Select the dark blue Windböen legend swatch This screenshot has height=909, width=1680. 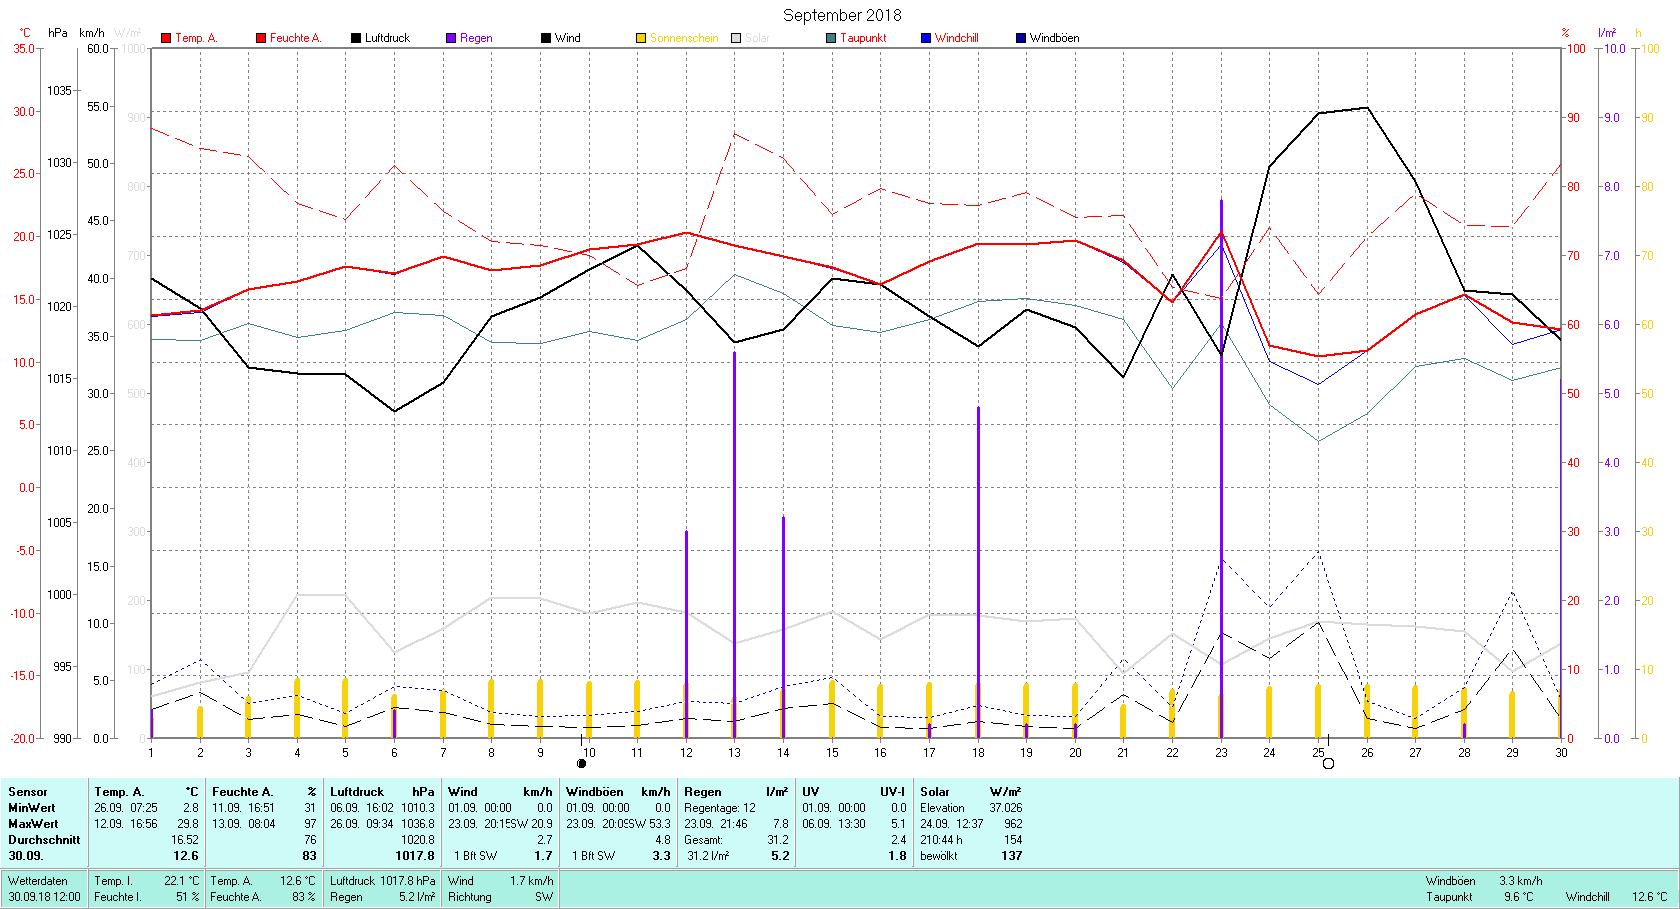[x=1021, y=38]
